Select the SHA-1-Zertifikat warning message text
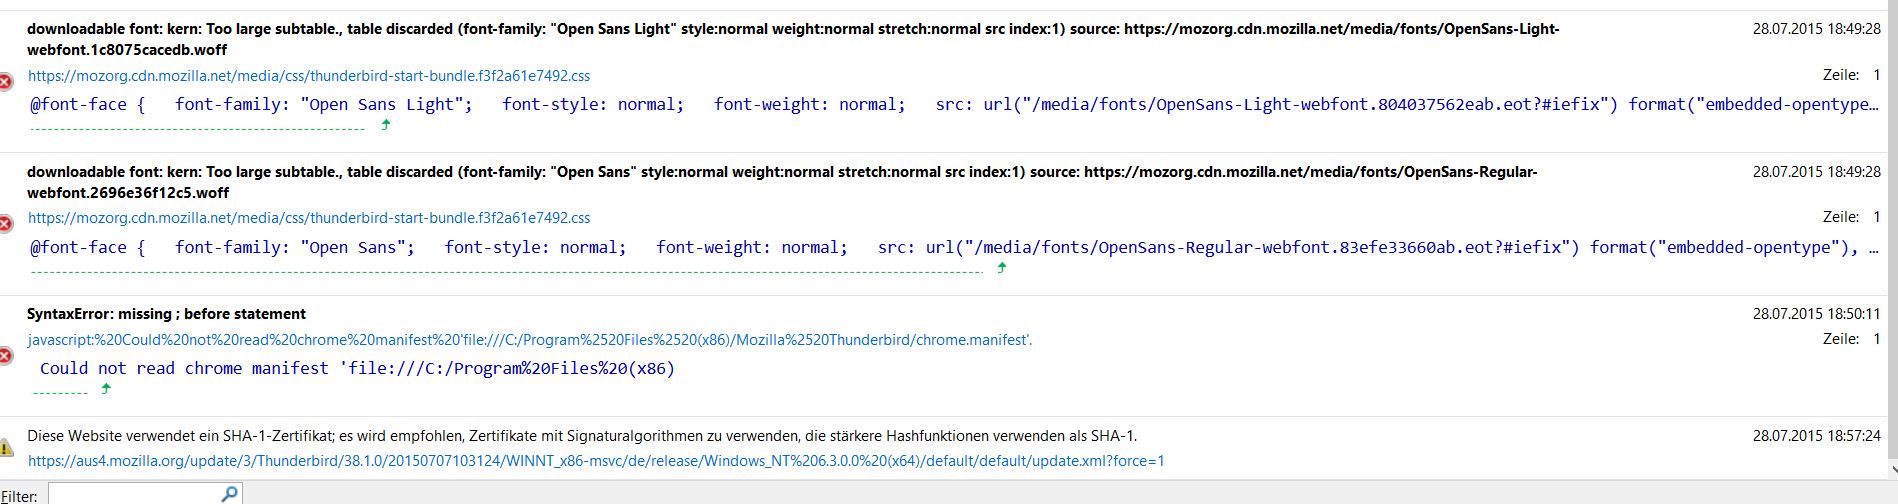 pyautogui.click(x=582, y=436)
